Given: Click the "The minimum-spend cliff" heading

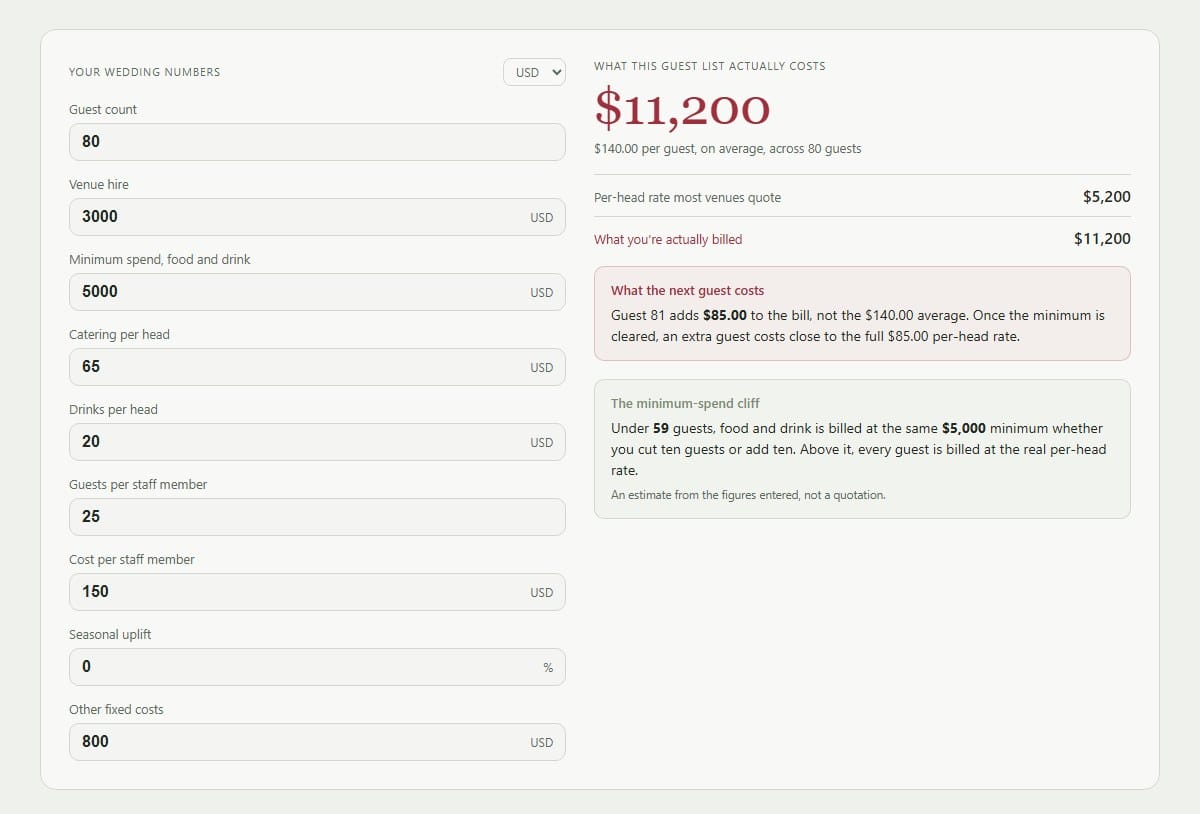Looking at the screenshot, I should pyautogui.click(x=685, y=404).
